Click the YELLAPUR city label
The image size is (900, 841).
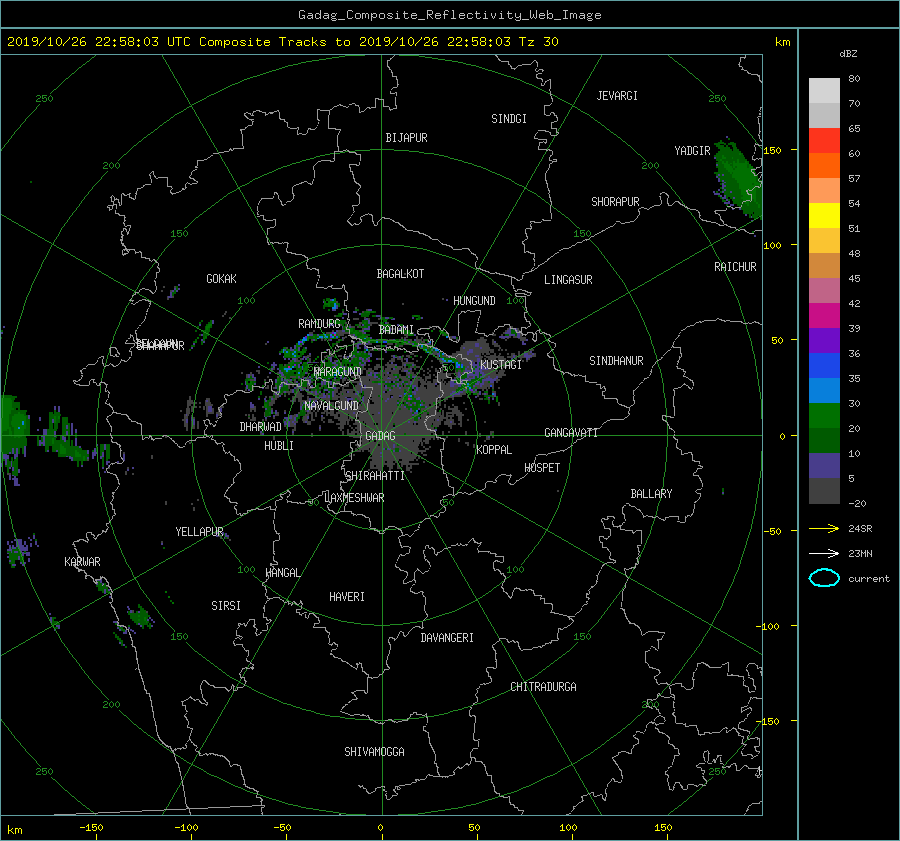tap(199, 532)
